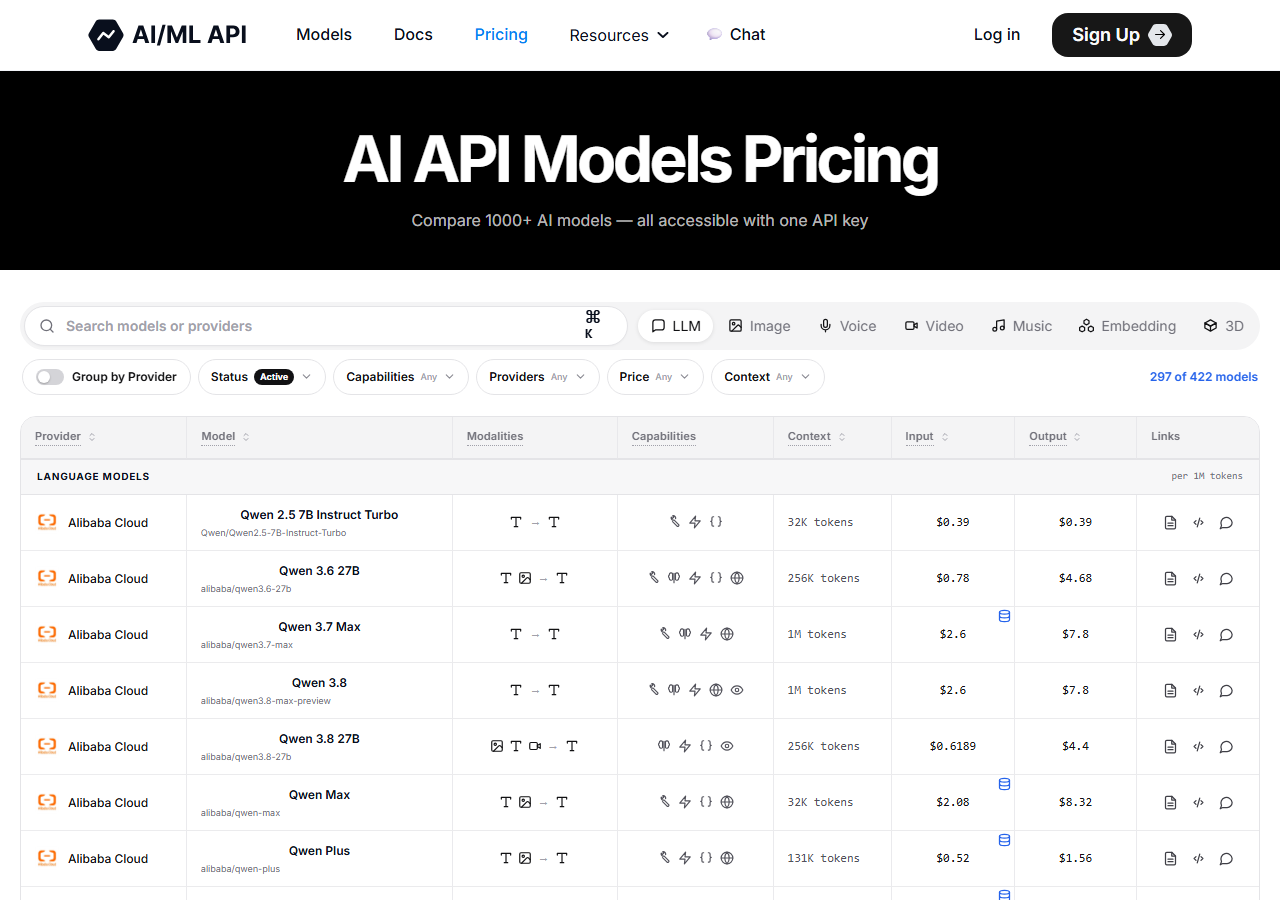Toggle the Group by Provider switch
1280x900 pixels.
tap(50, 377)
